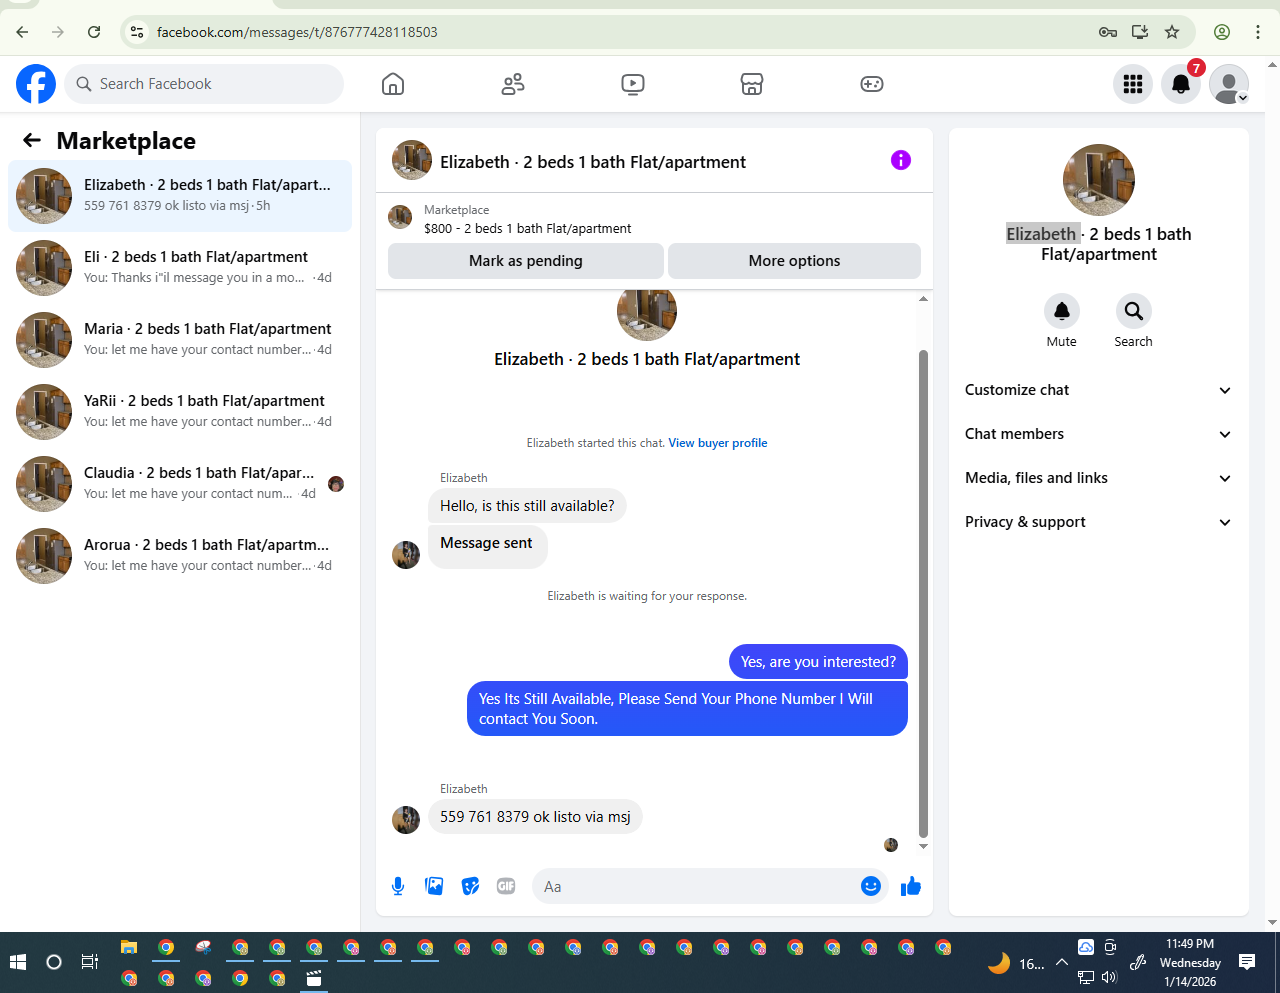Open notifications bell with 7 badge

click(1181, 84)
